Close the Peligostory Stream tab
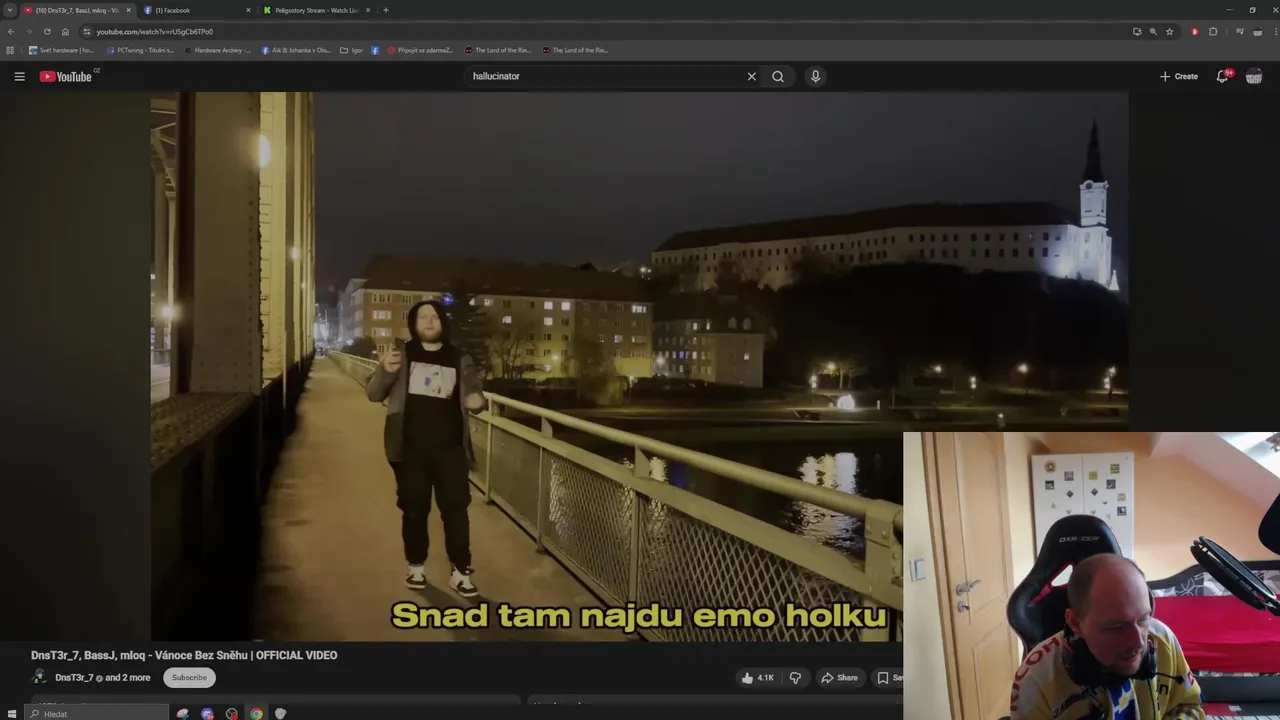The image size is (1280, 720). (x=368, y=10)
